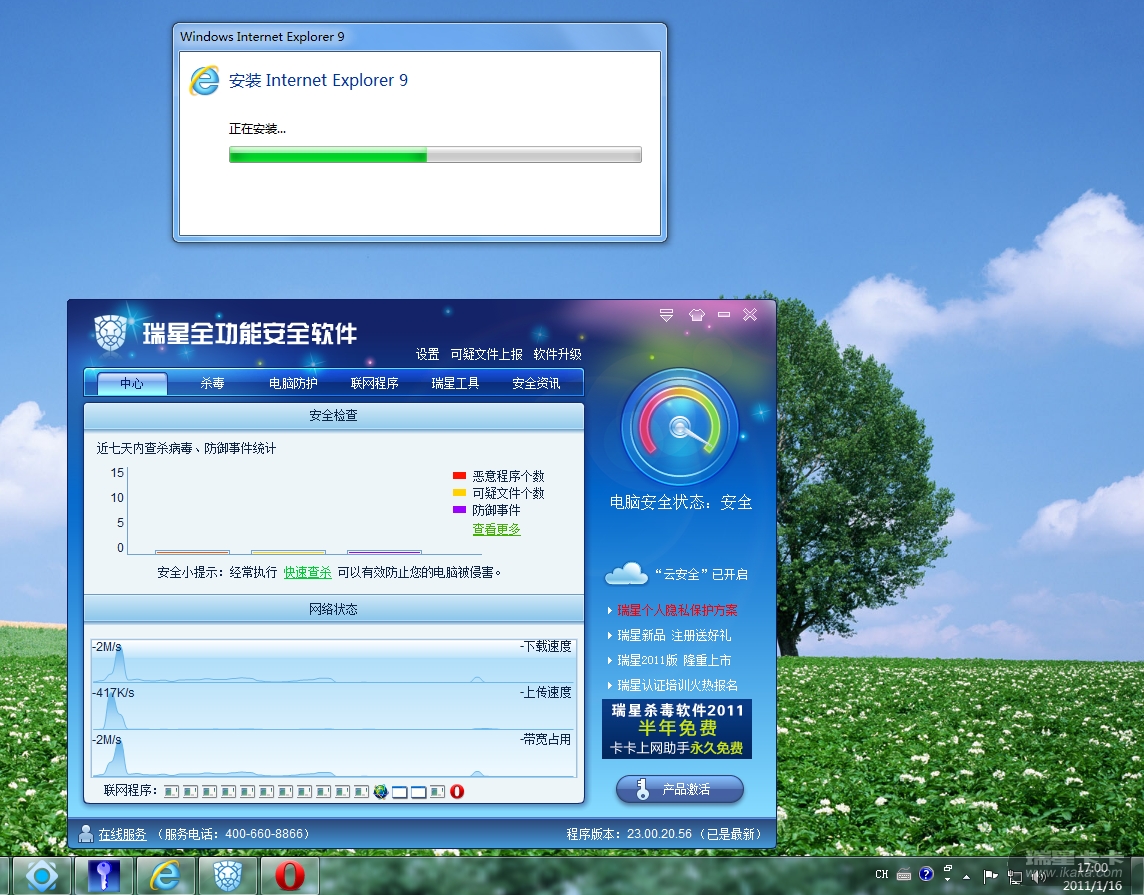Switch to the 电脑防护 tab
This screenshot has height=895, width=1144.
pos(293,383)
